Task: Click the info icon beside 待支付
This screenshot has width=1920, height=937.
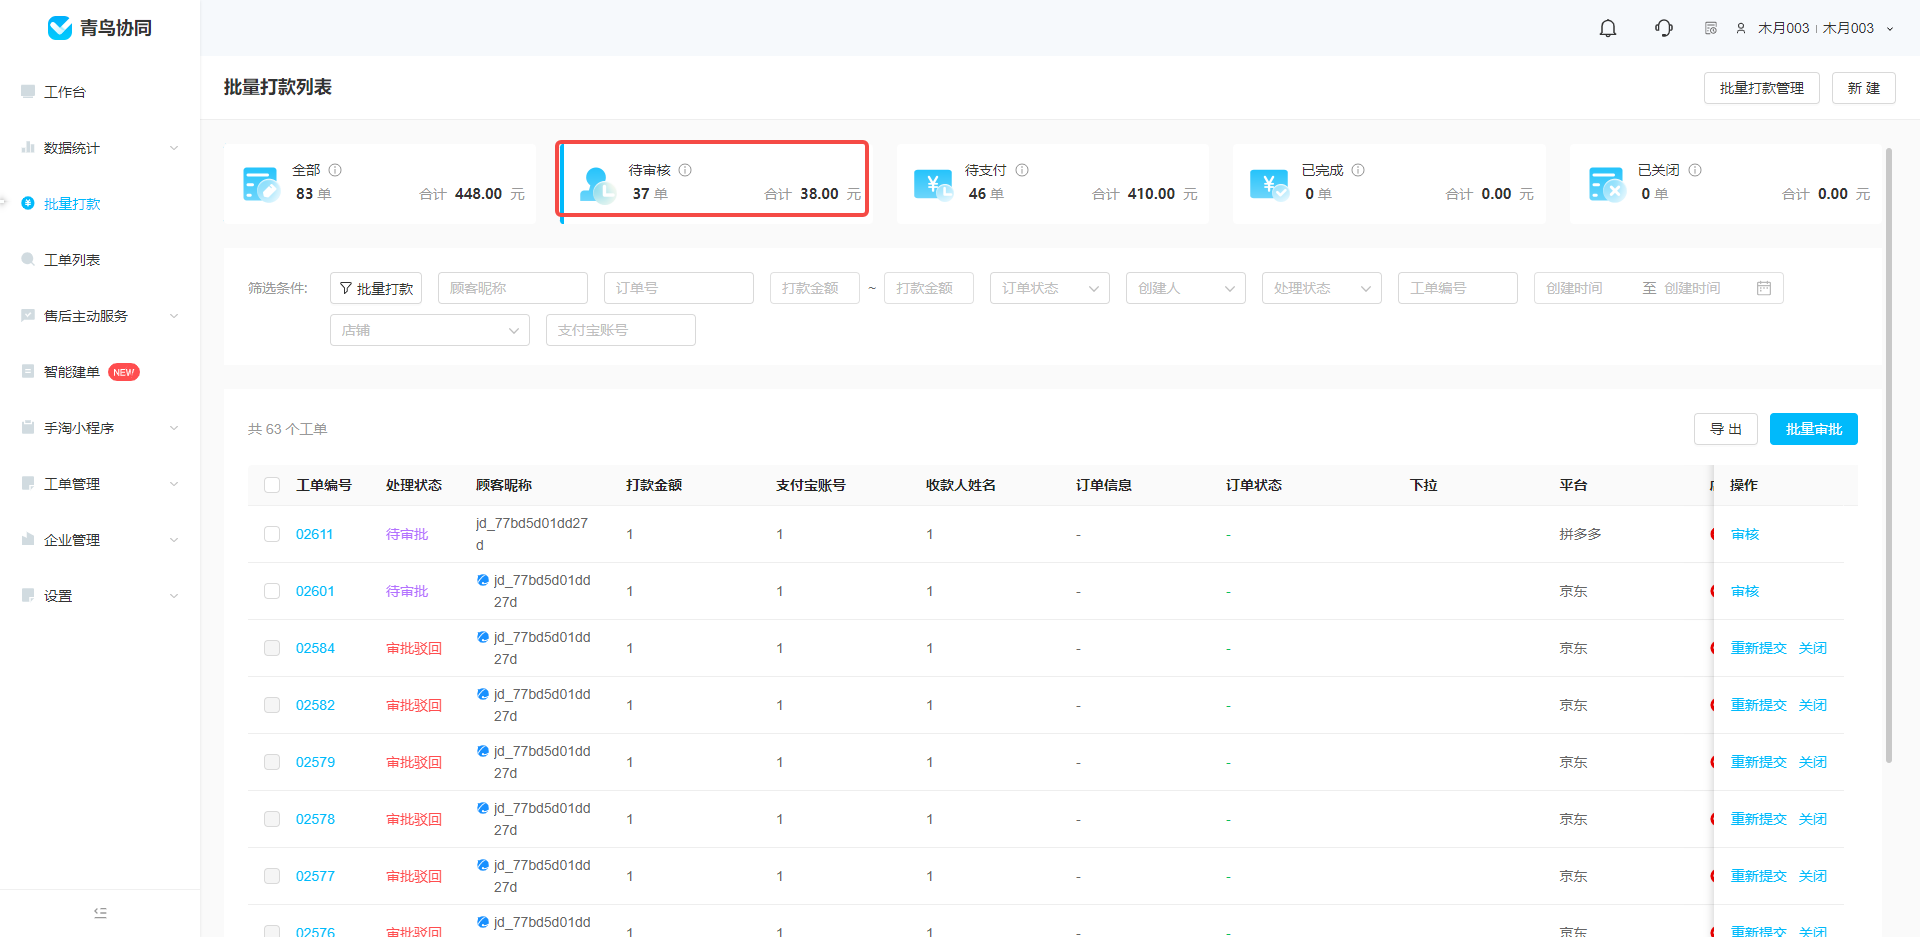Action: click(1022, 170)
